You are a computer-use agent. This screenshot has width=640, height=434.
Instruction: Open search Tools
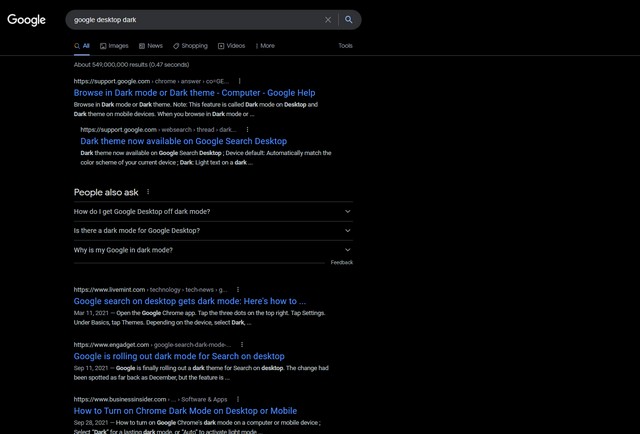345,46
